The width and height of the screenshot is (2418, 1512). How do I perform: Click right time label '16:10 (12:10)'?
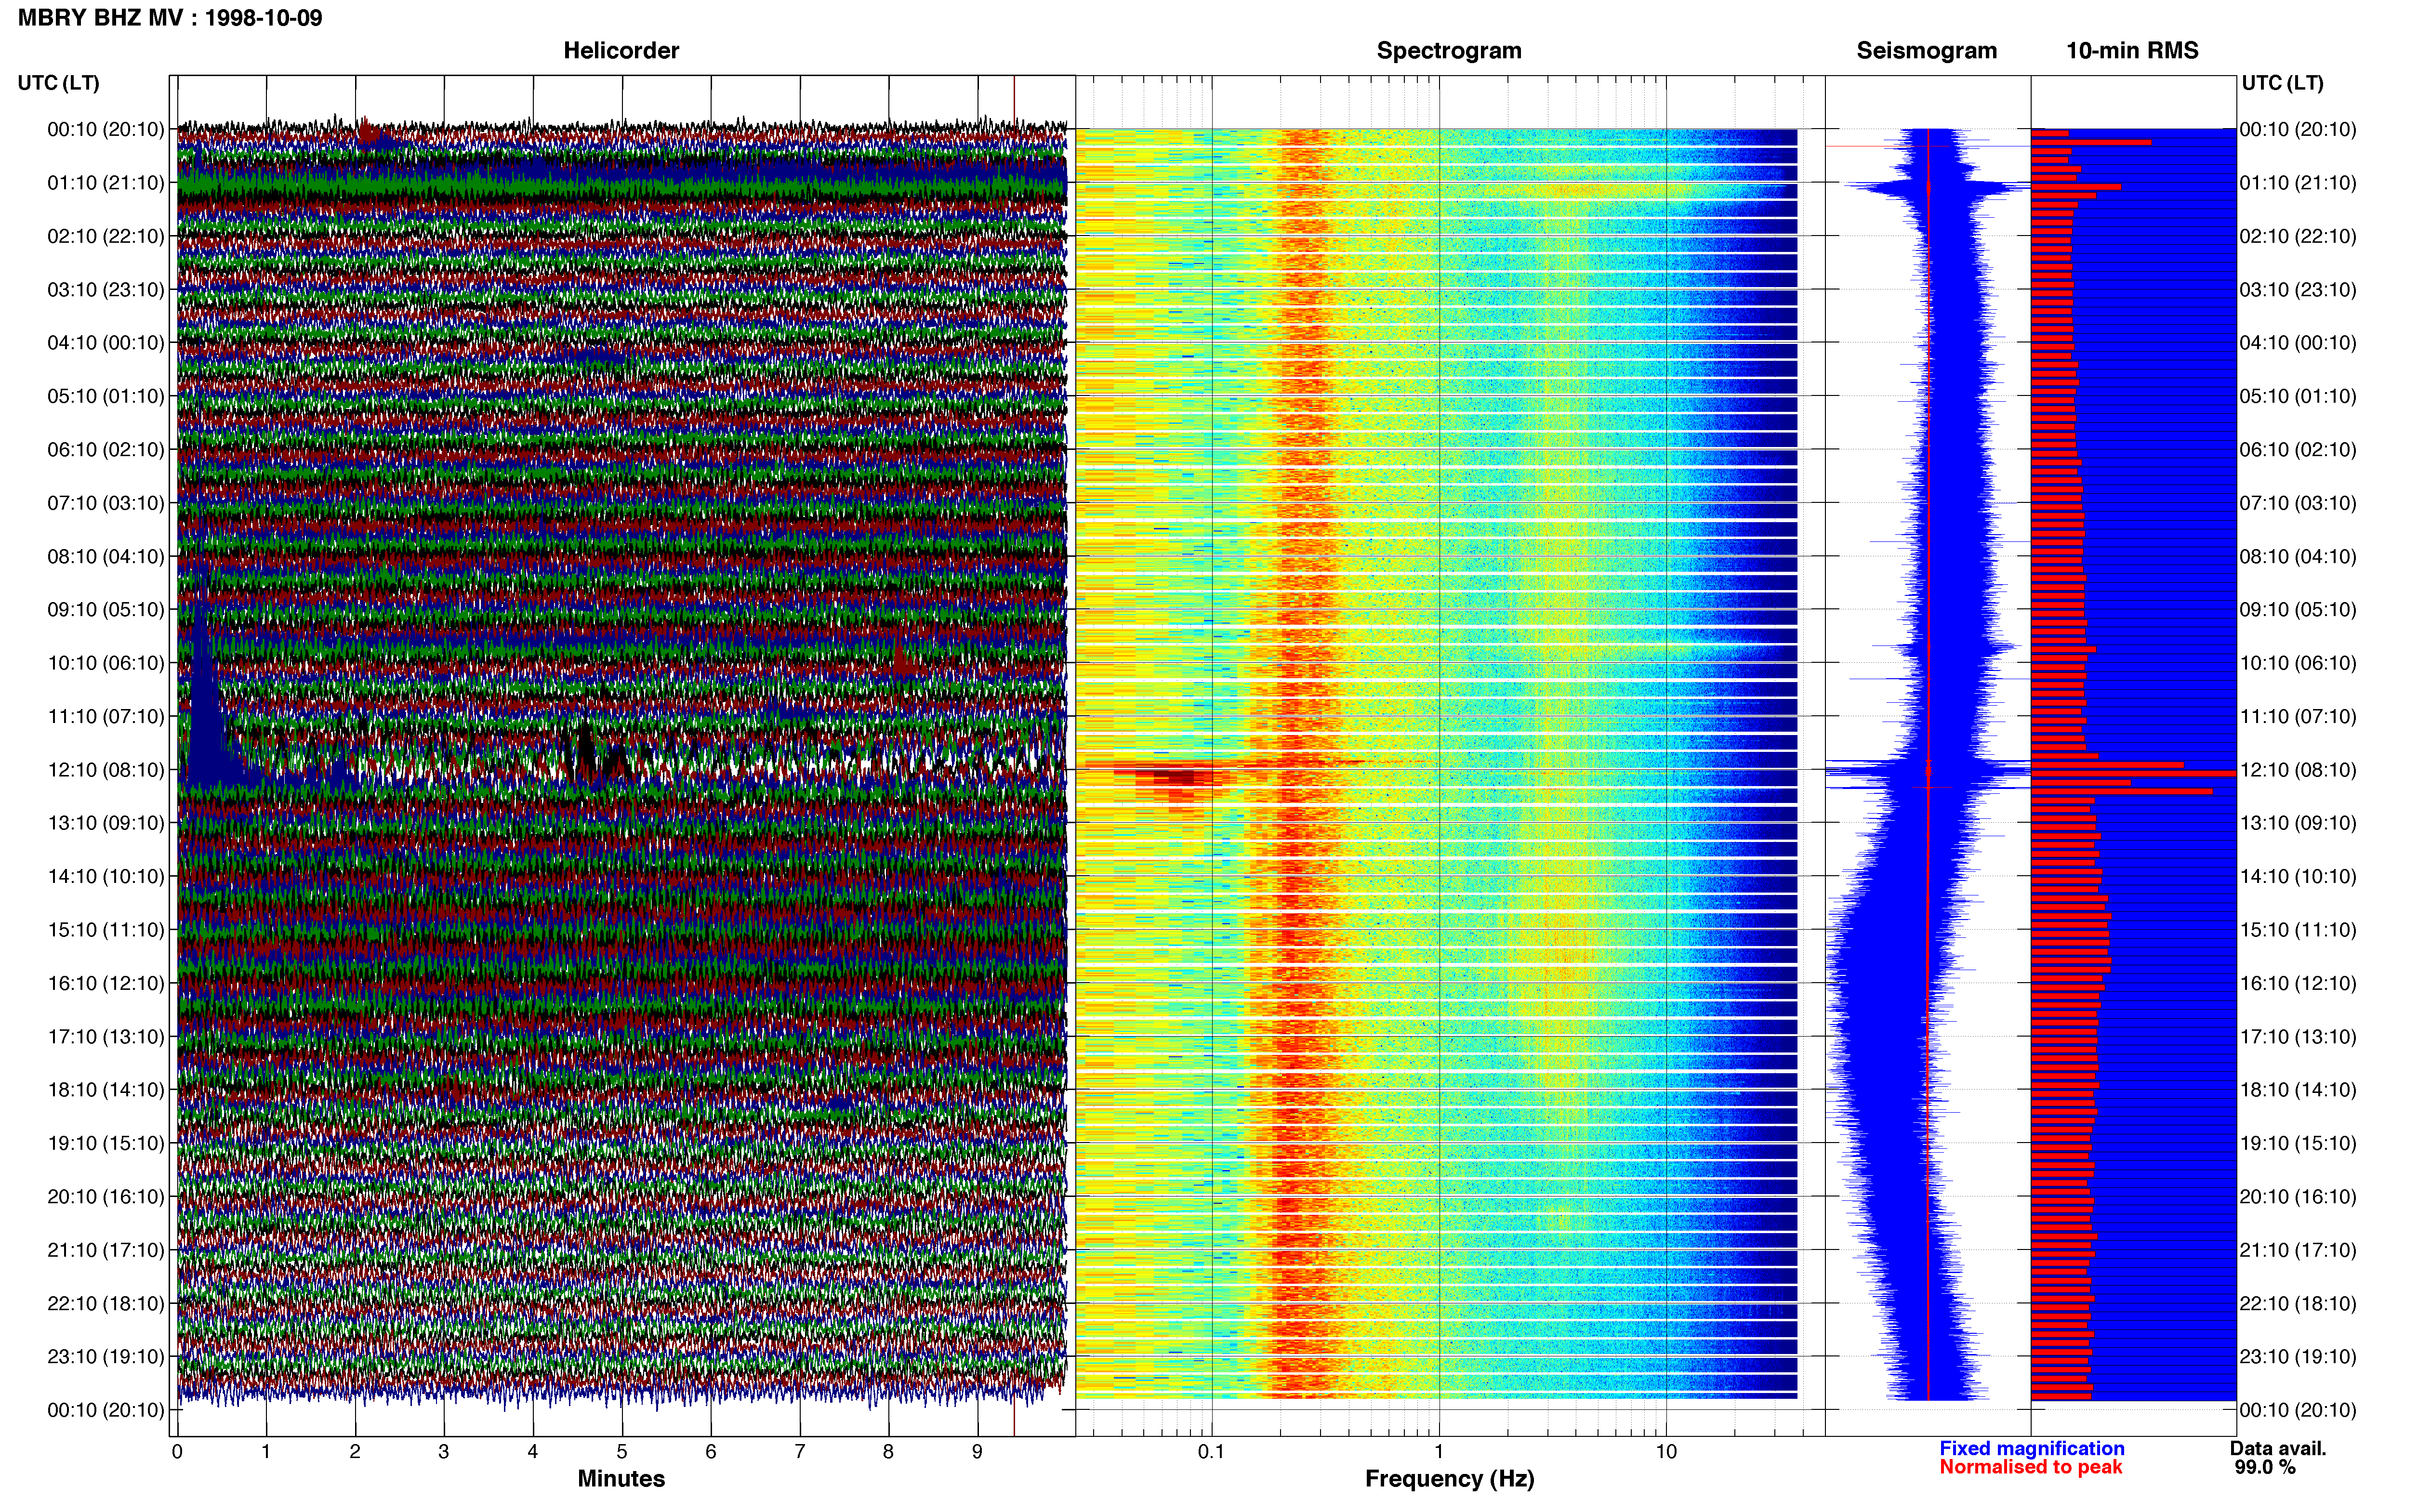[x=2298, y=983]
